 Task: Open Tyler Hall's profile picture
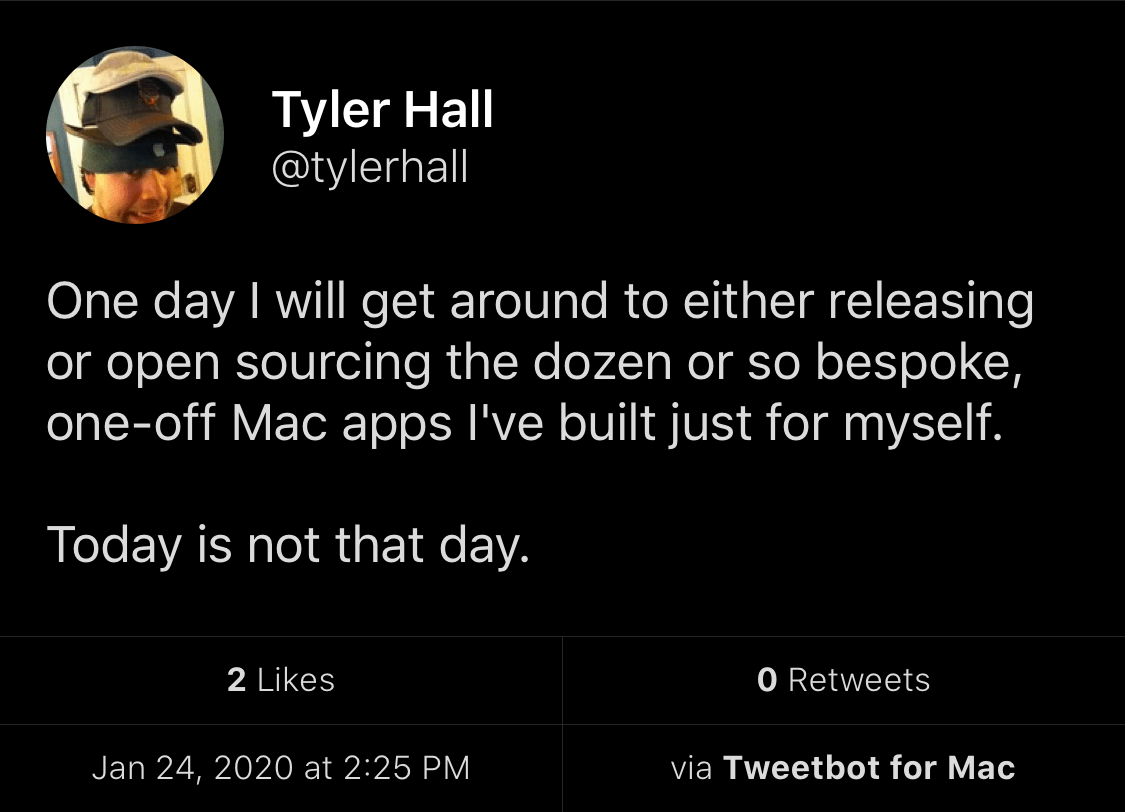(134, 135)
